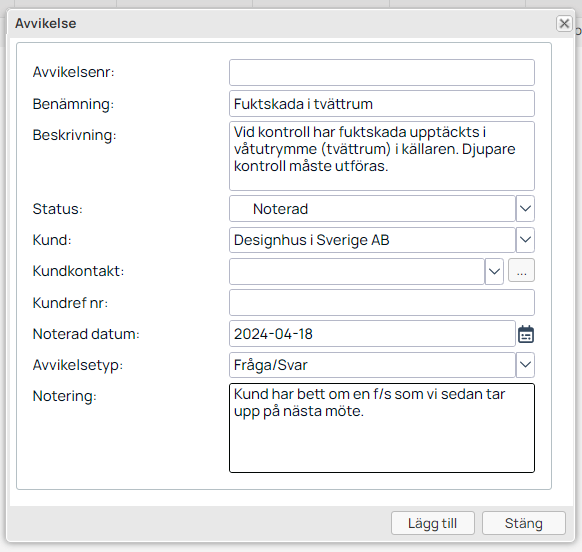Click the Avvikelse dialog title bar
Screen dimensions: 582x552
click(x=282, y=23)
